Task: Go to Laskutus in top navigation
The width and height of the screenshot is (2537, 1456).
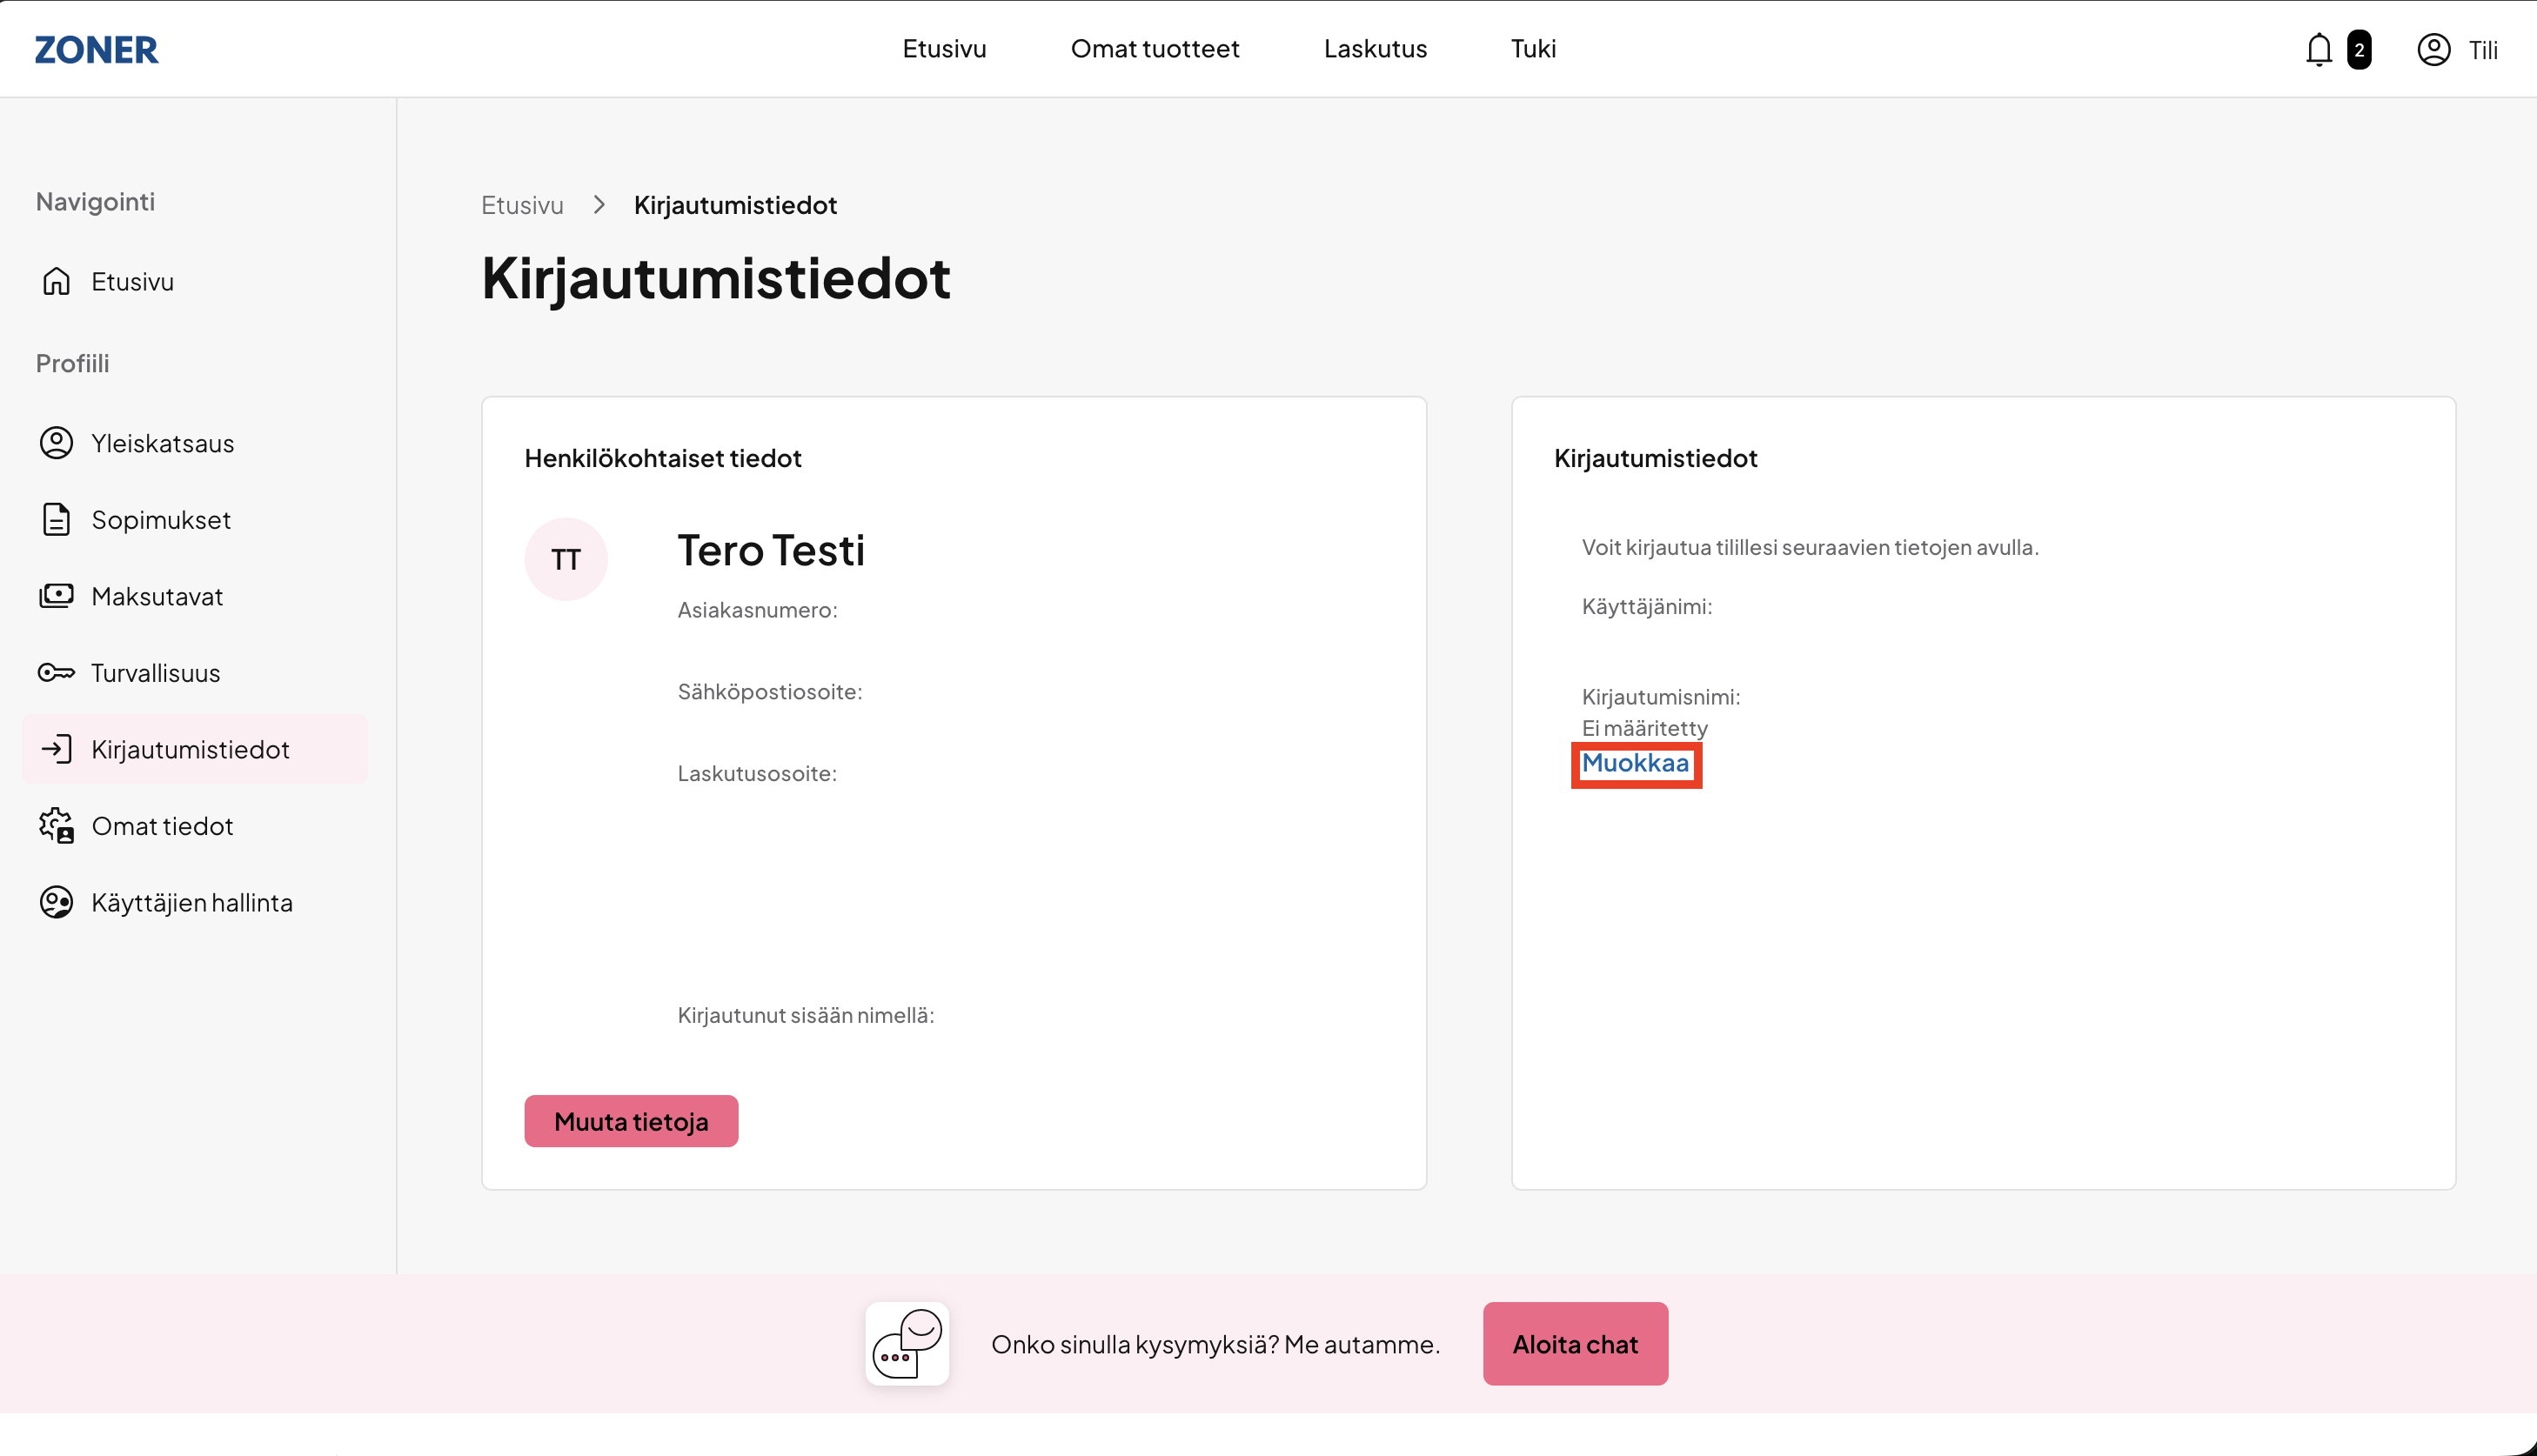Action: [x=1375, y=49]
